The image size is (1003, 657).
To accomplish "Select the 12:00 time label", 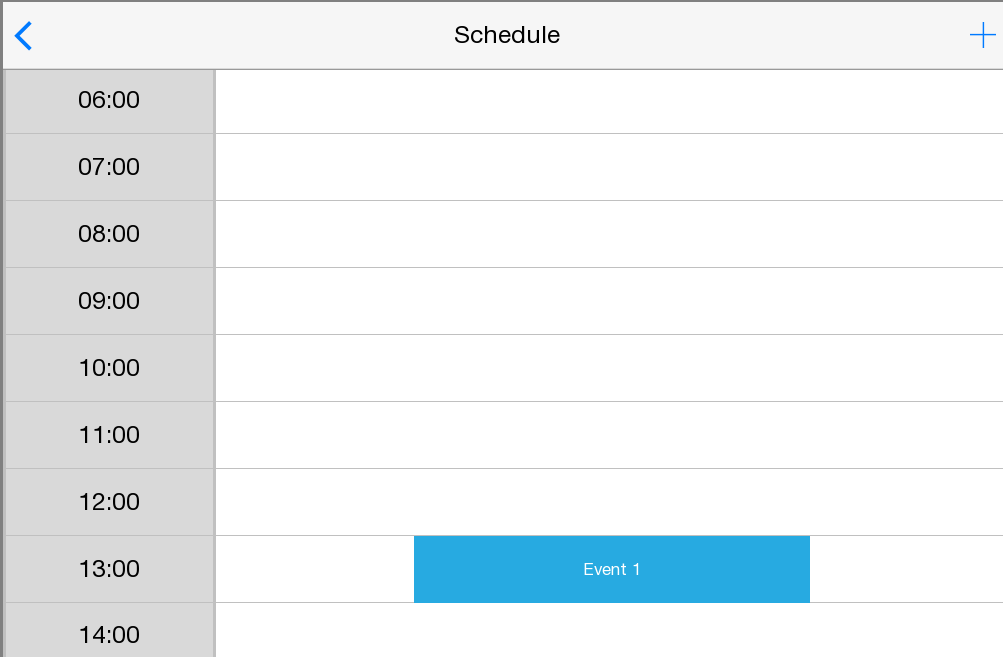I will click(x=109, y=502).
